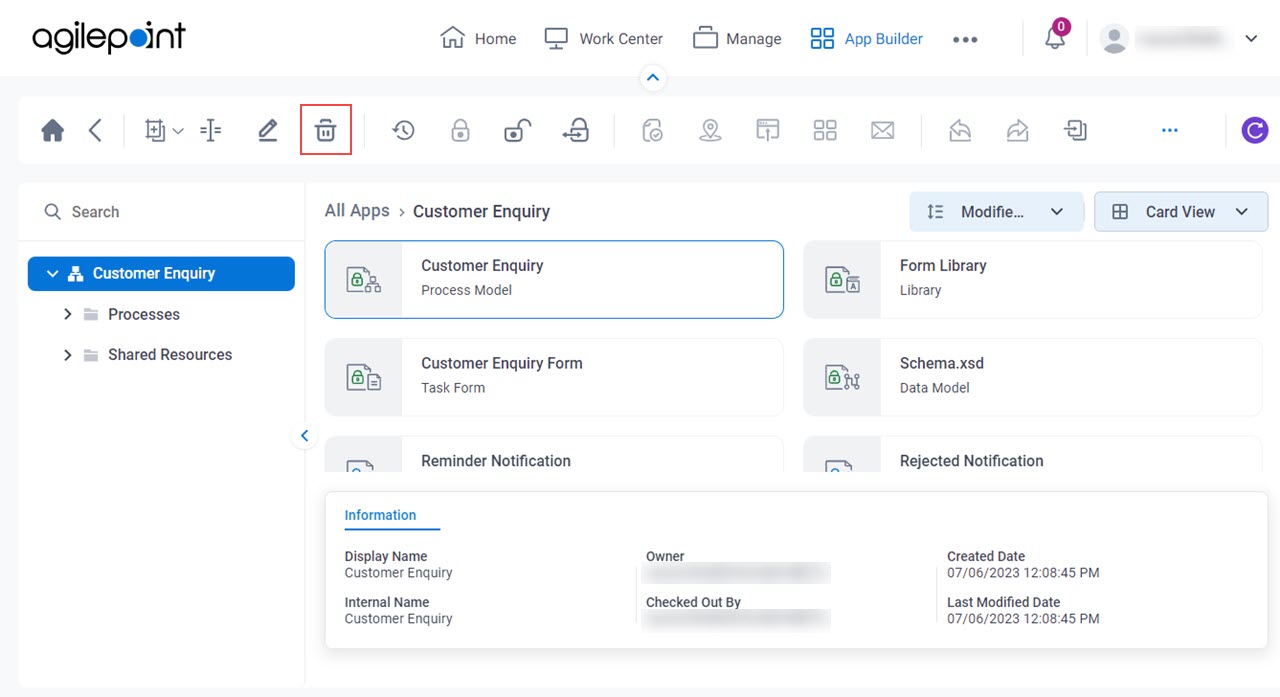Click the Import left-curved arrow icon

pyautogui.click(x=960, y=130)
